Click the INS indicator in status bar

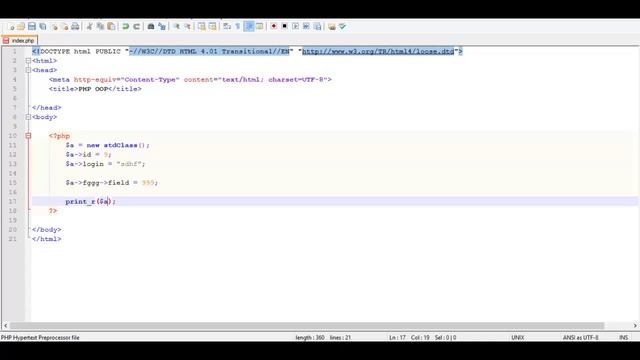point(624,338)
